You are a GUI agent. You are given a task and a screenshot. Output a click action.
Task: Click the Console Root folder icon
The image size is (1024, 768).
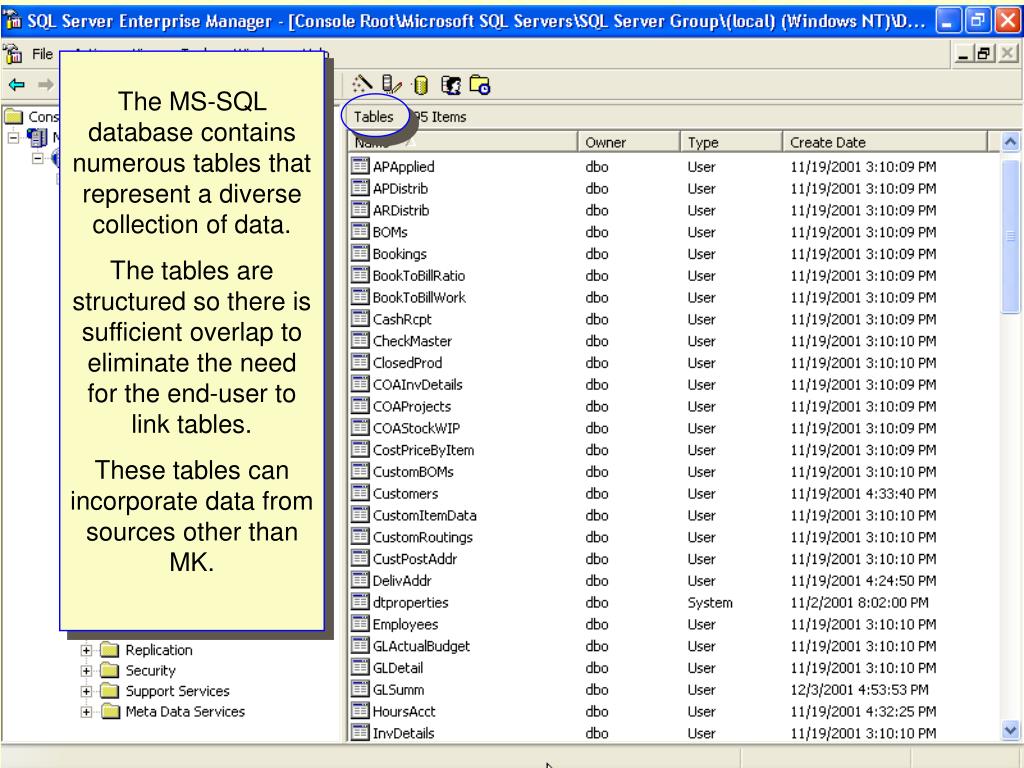(x=14, y=116)
